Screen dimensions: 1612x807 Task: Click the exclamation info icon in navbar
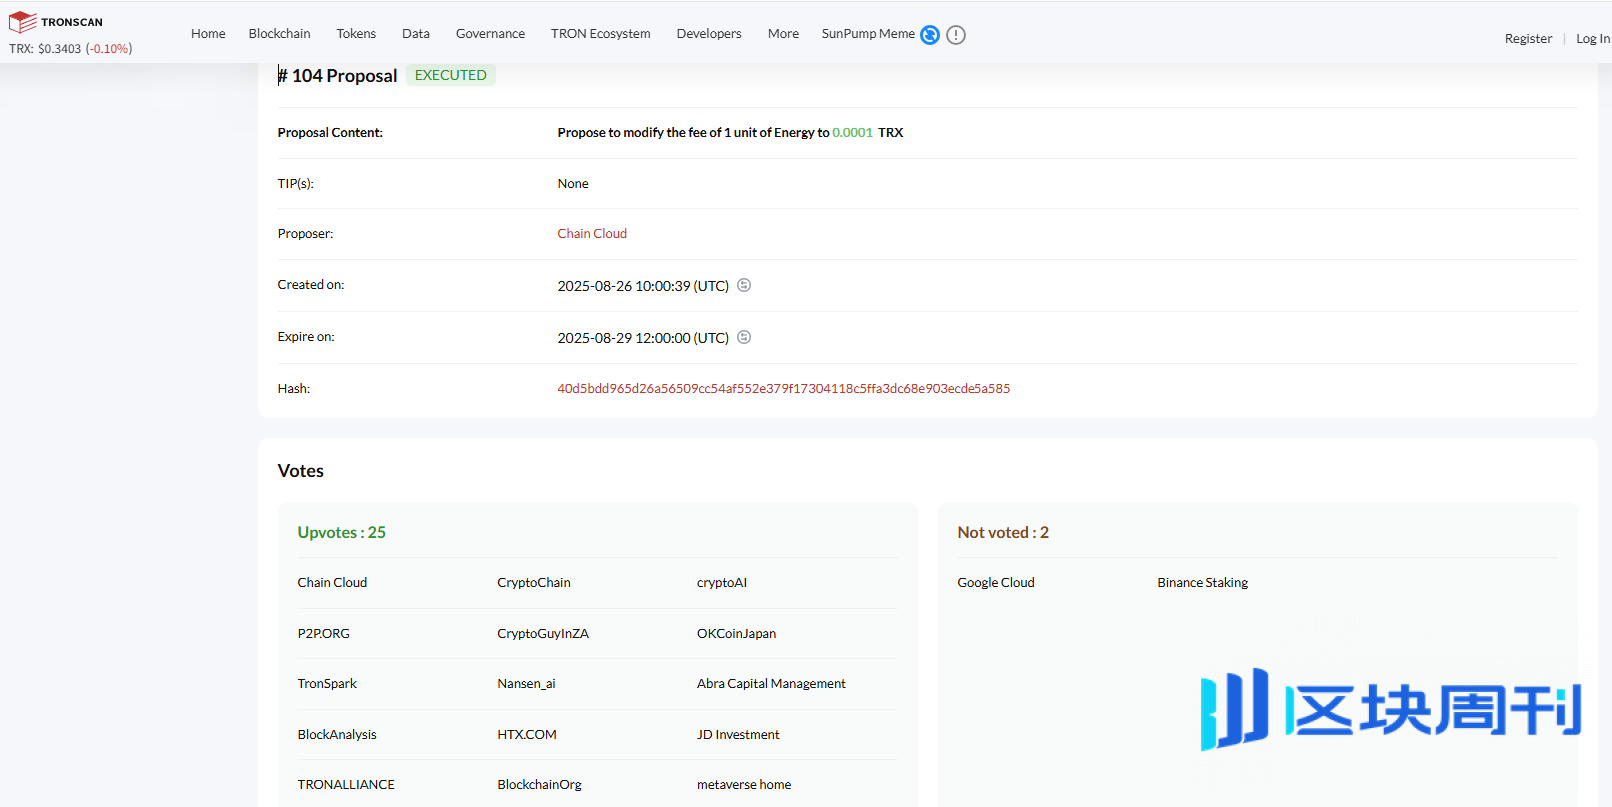click(x=956, y=35)
